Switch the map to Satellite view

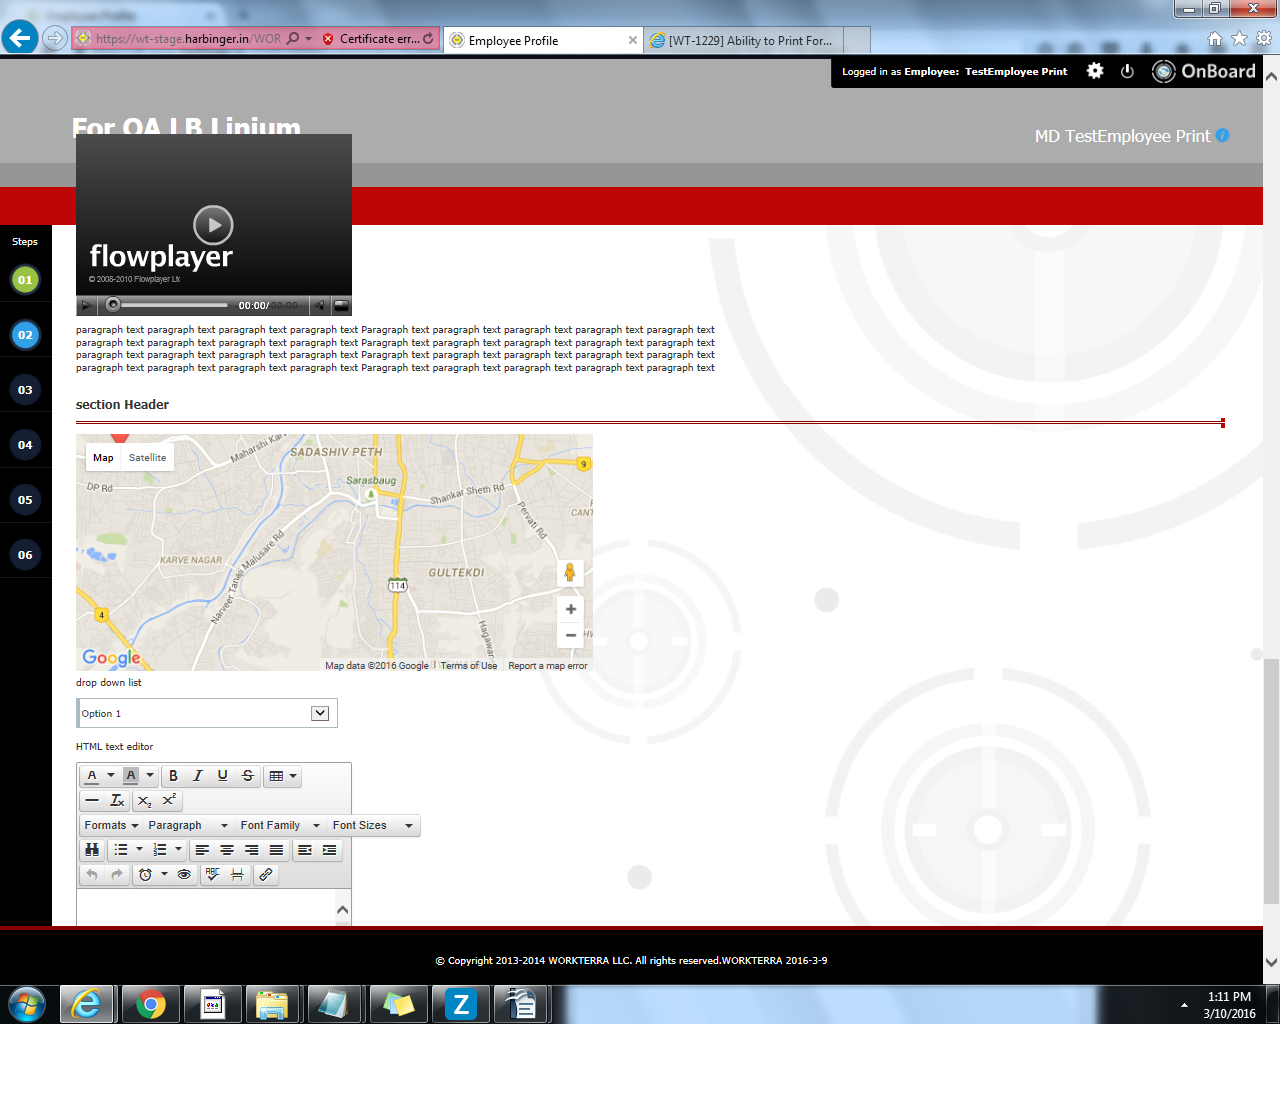click(147, 458)
